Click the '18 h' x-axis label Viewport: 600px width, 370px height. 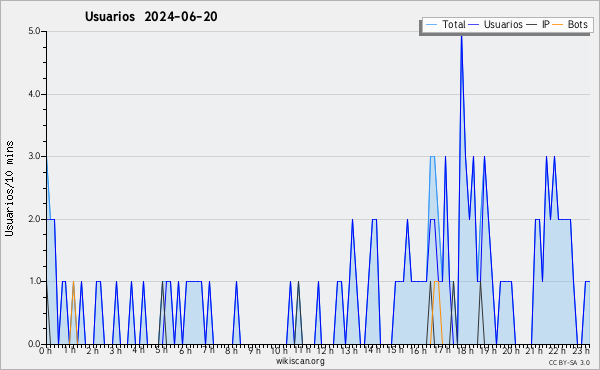tap(465, 351)
